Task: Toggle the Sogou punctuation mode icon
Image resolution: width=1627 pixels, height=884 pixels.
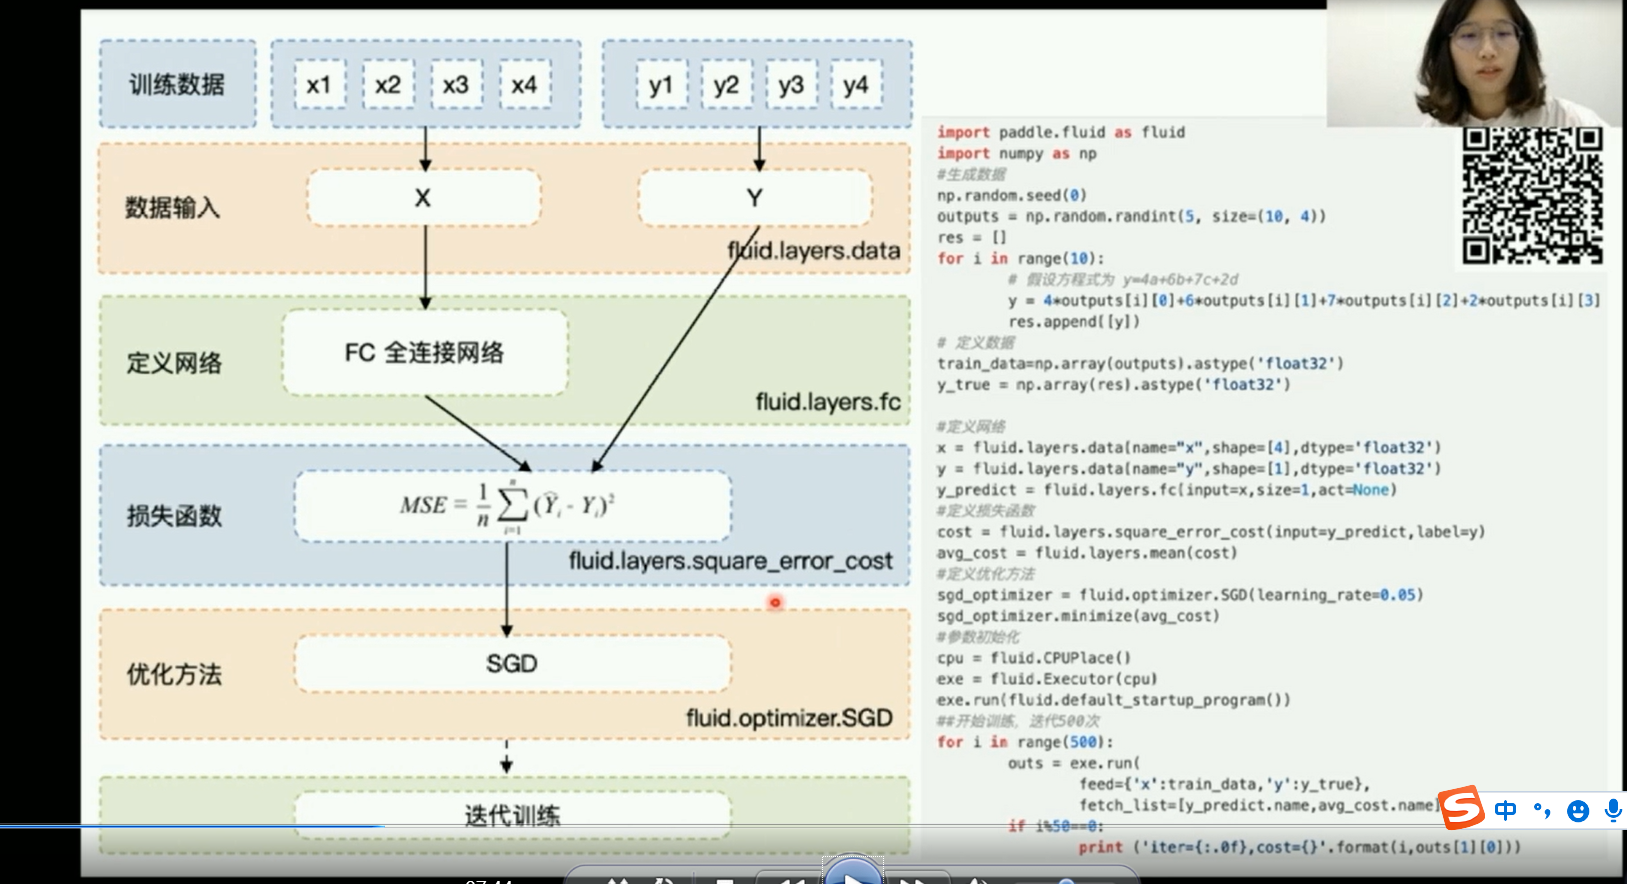Action: click(1542, 810)
